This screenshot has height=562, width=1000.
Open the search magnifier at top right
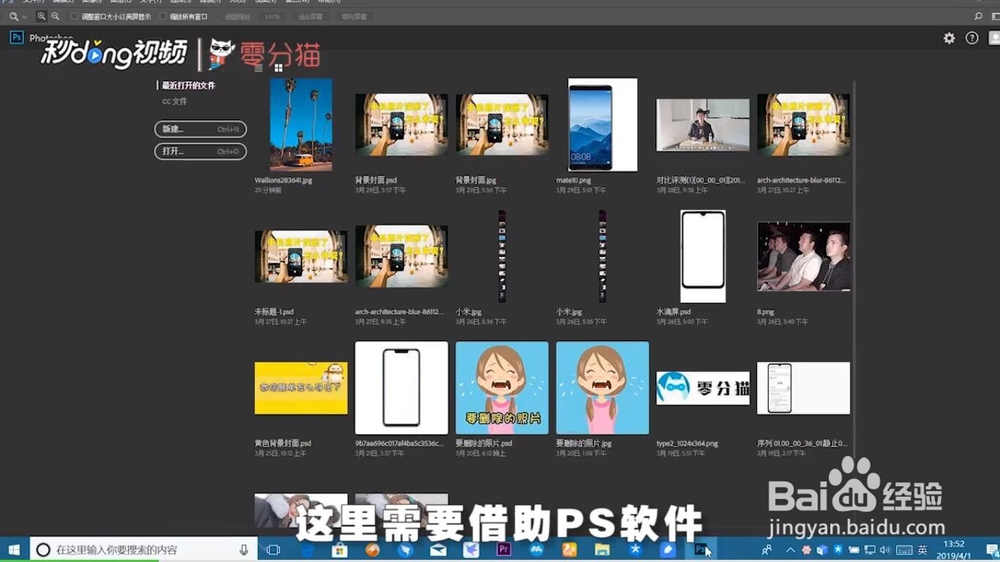(x=978, y=17)
